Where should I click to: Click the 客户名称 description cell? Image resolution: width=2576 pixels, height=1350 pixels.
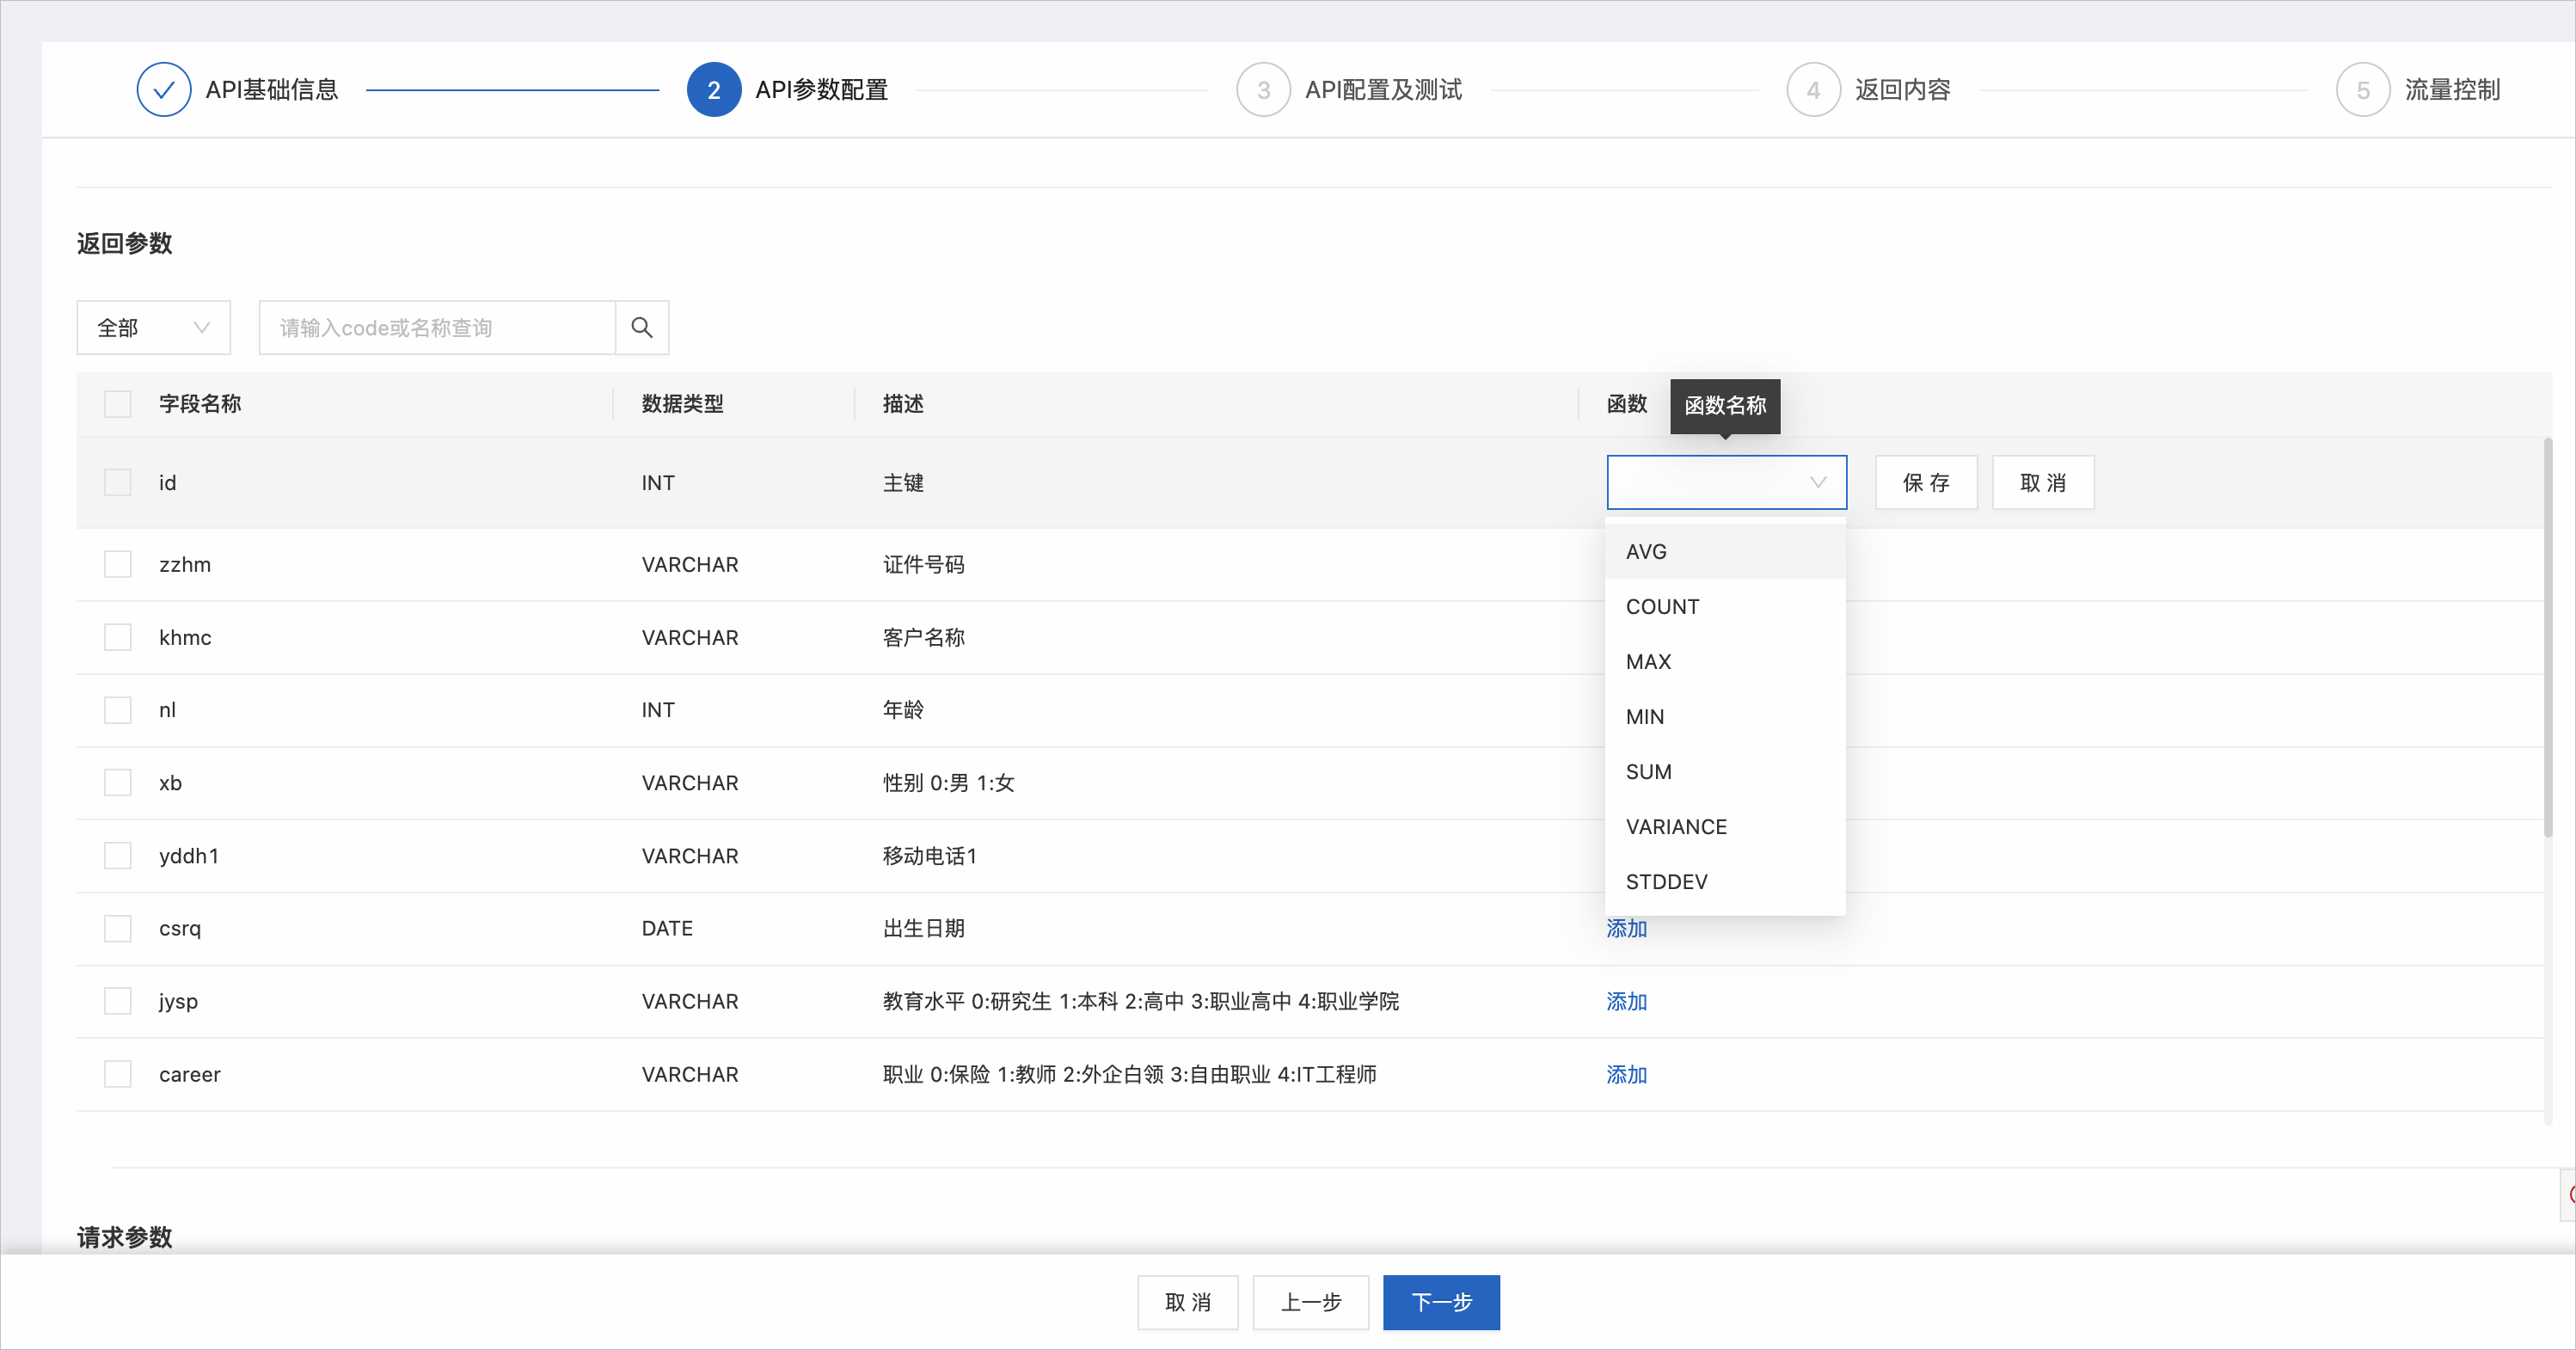tap(924, 637)
